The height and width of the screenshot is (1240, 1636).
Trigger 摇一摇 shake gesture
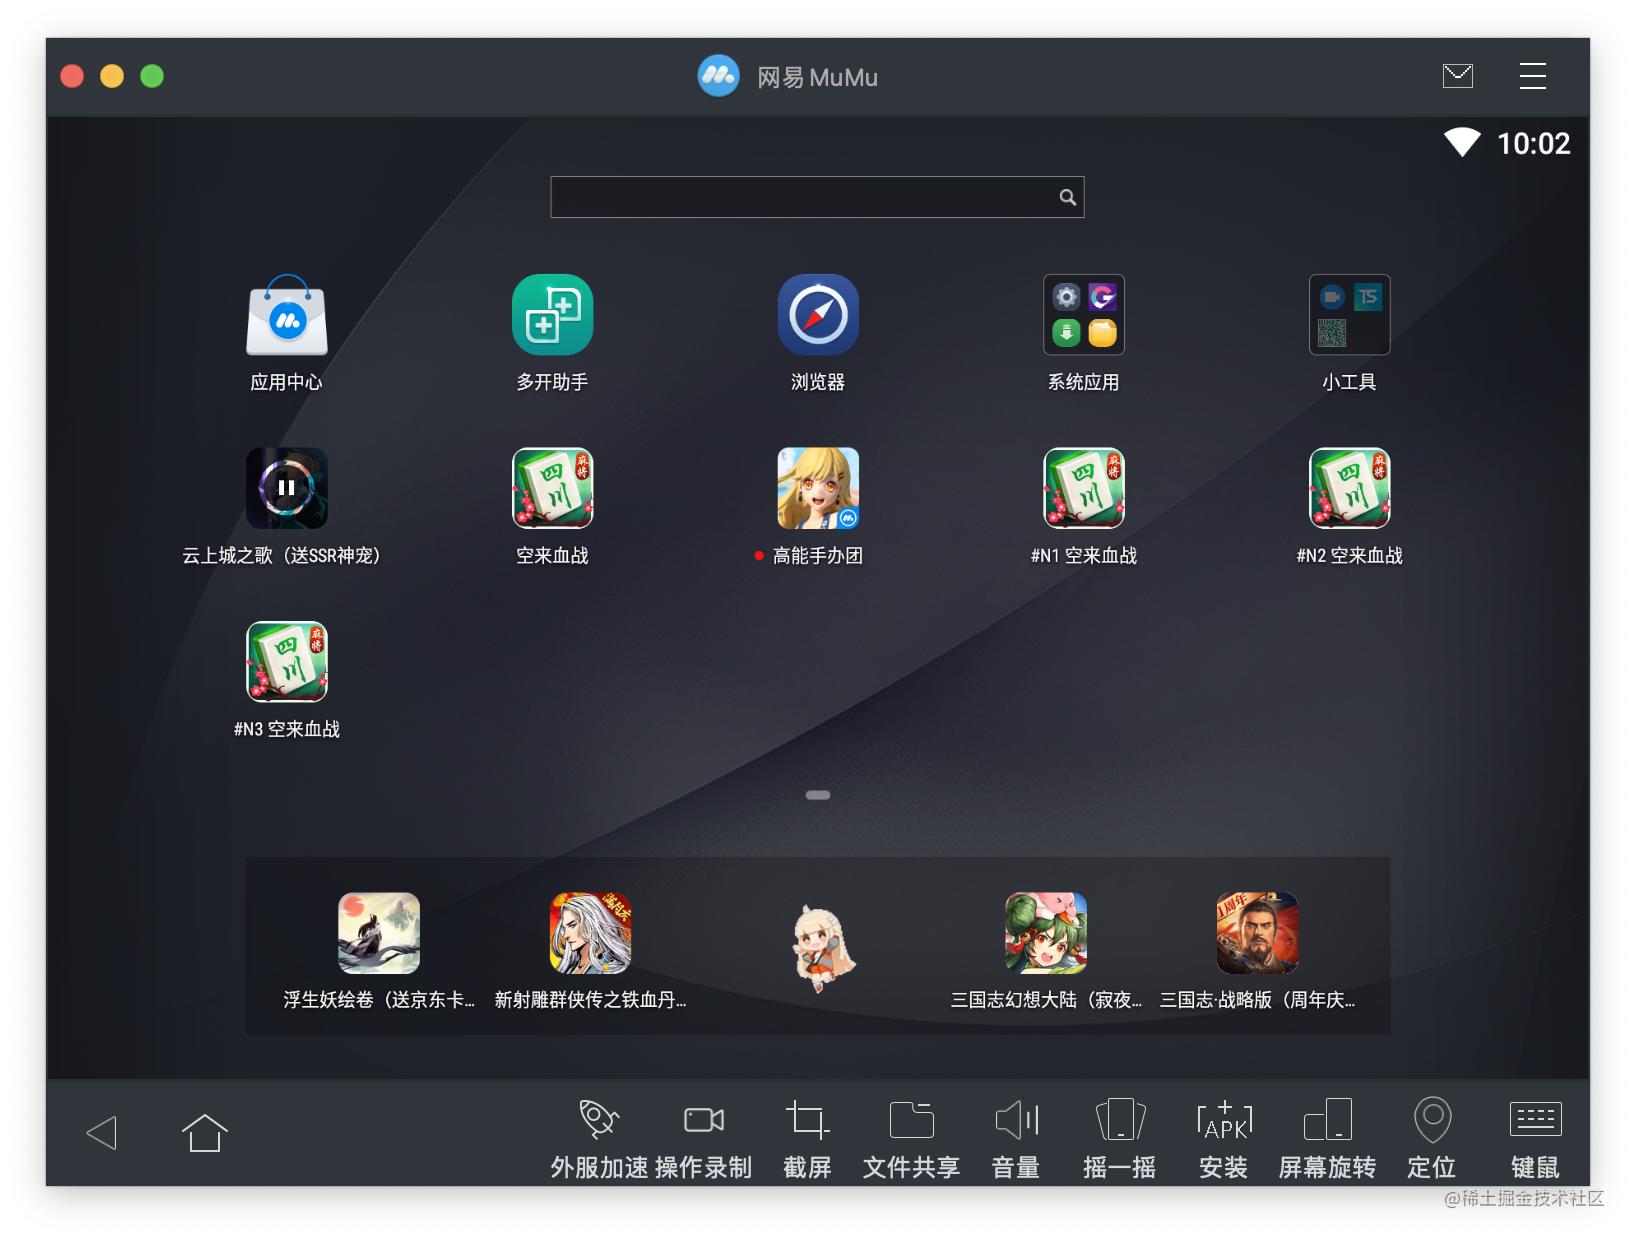[1120, 1138]
